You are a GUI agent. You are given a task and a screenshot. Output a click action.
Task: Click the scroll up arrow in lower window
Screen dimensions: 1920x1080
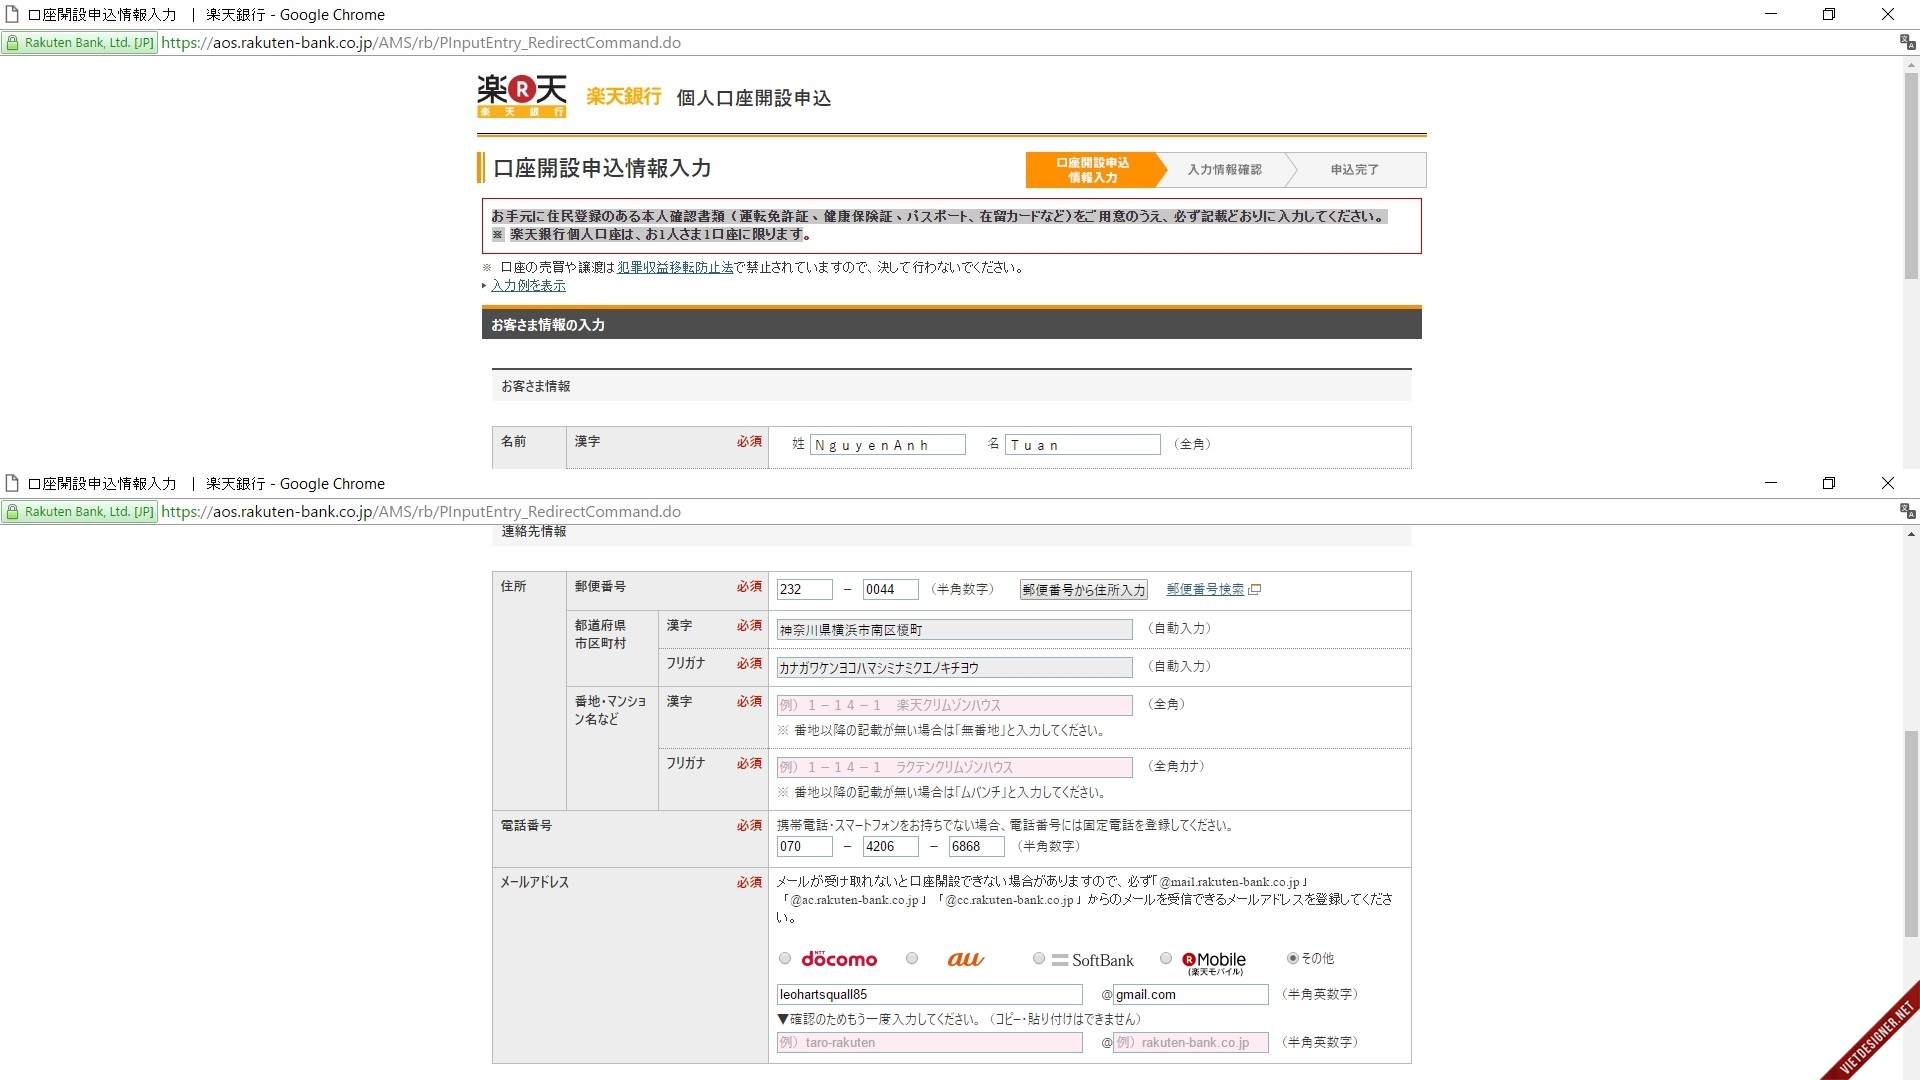(x=1911, y=534)
